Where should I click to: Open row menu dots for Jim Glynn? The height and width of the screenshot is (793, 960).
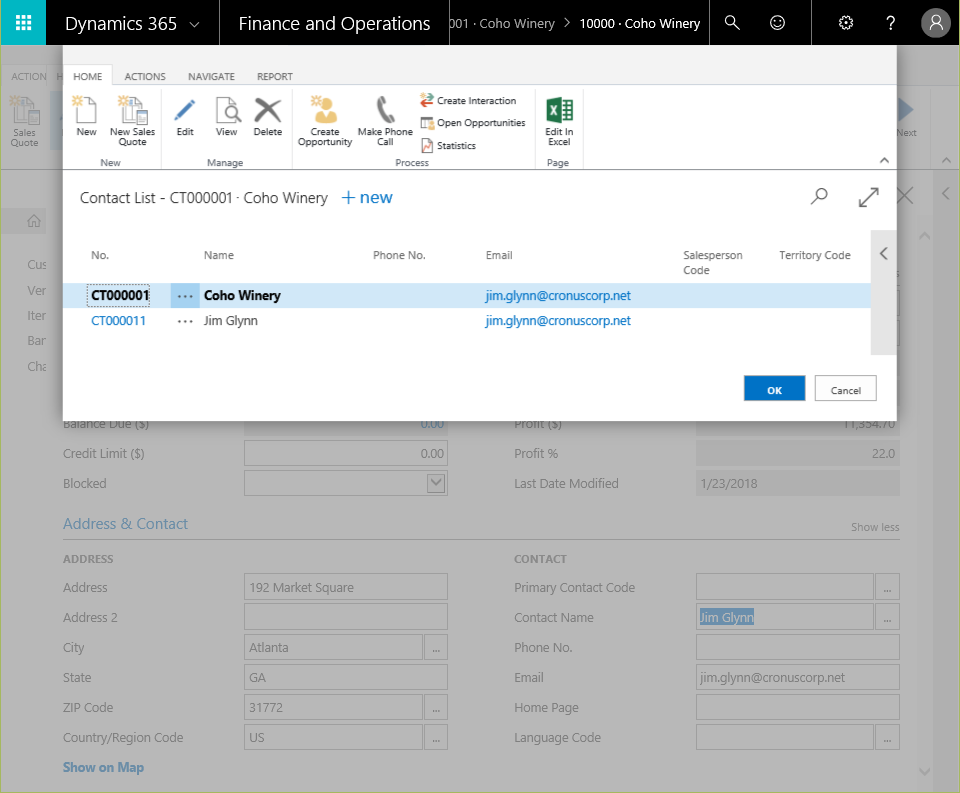coord(185,321)
